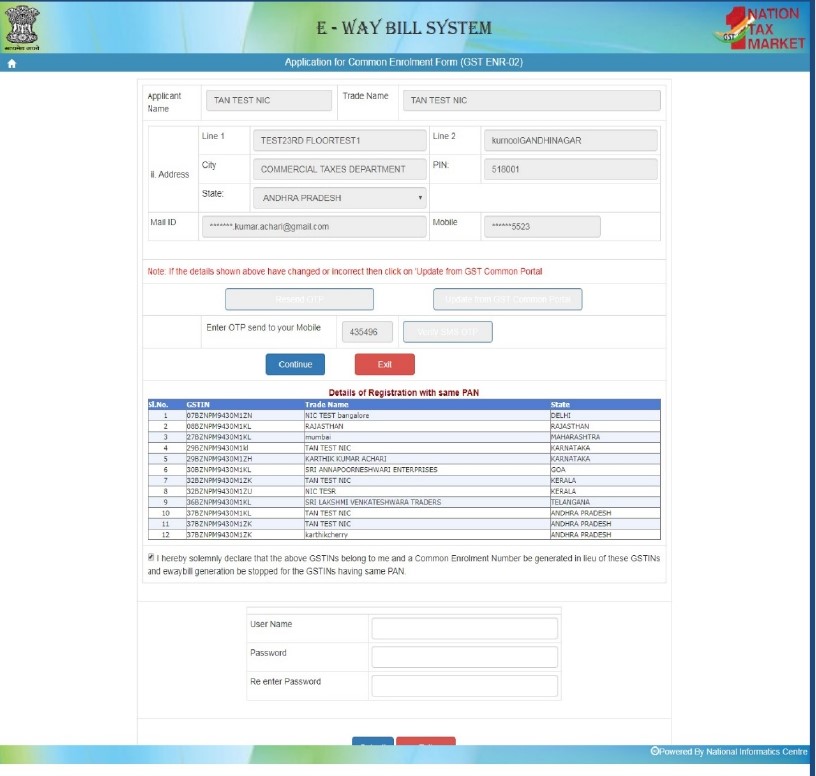
Task: Click the Verify SMS OTP button
Action: (448, 332)
